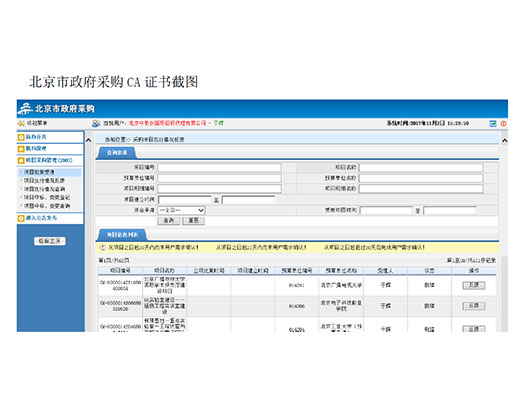The width and height of the screenshot is (522, 410).
Task: Focus the 项目名称 input field
Action: [421, 167]
